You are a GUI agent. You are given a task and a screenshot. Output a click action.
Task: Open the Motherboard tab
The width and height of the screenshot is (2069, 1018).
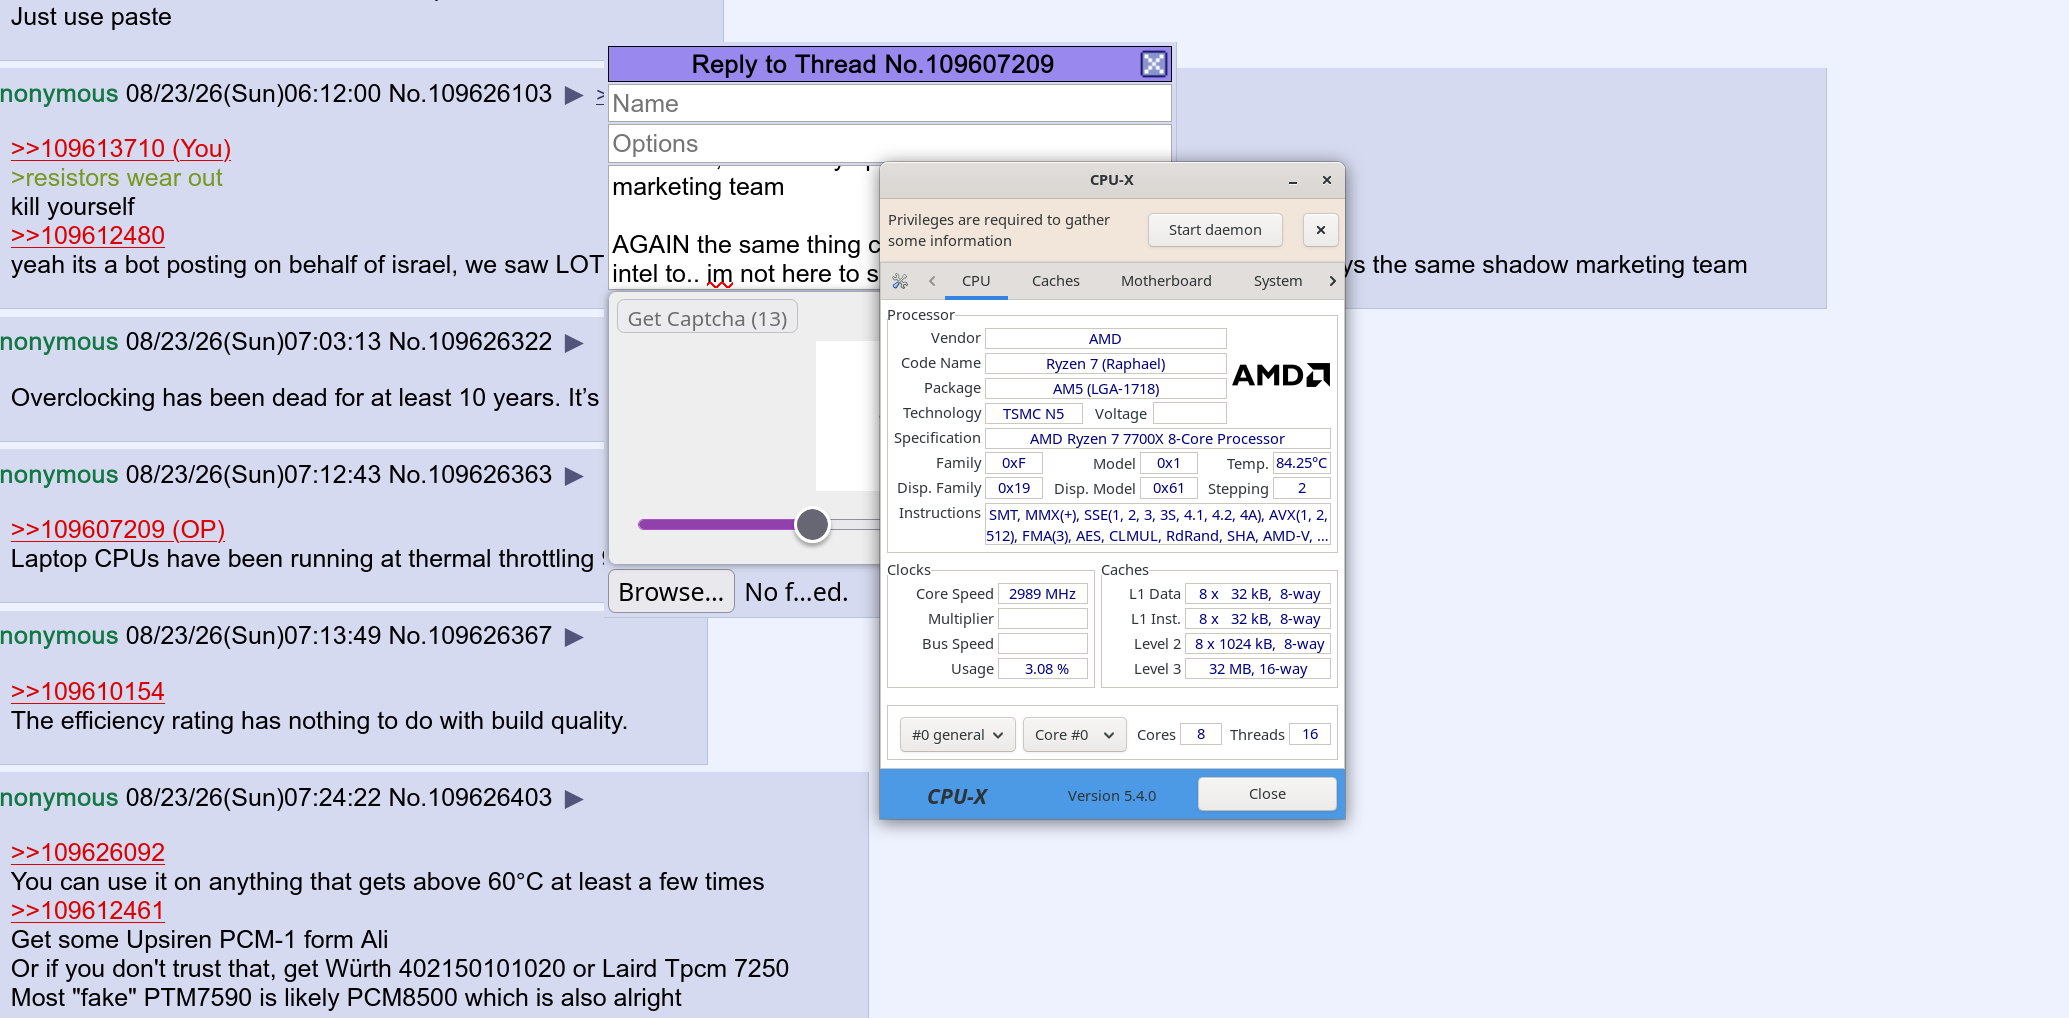(1166, 282)
